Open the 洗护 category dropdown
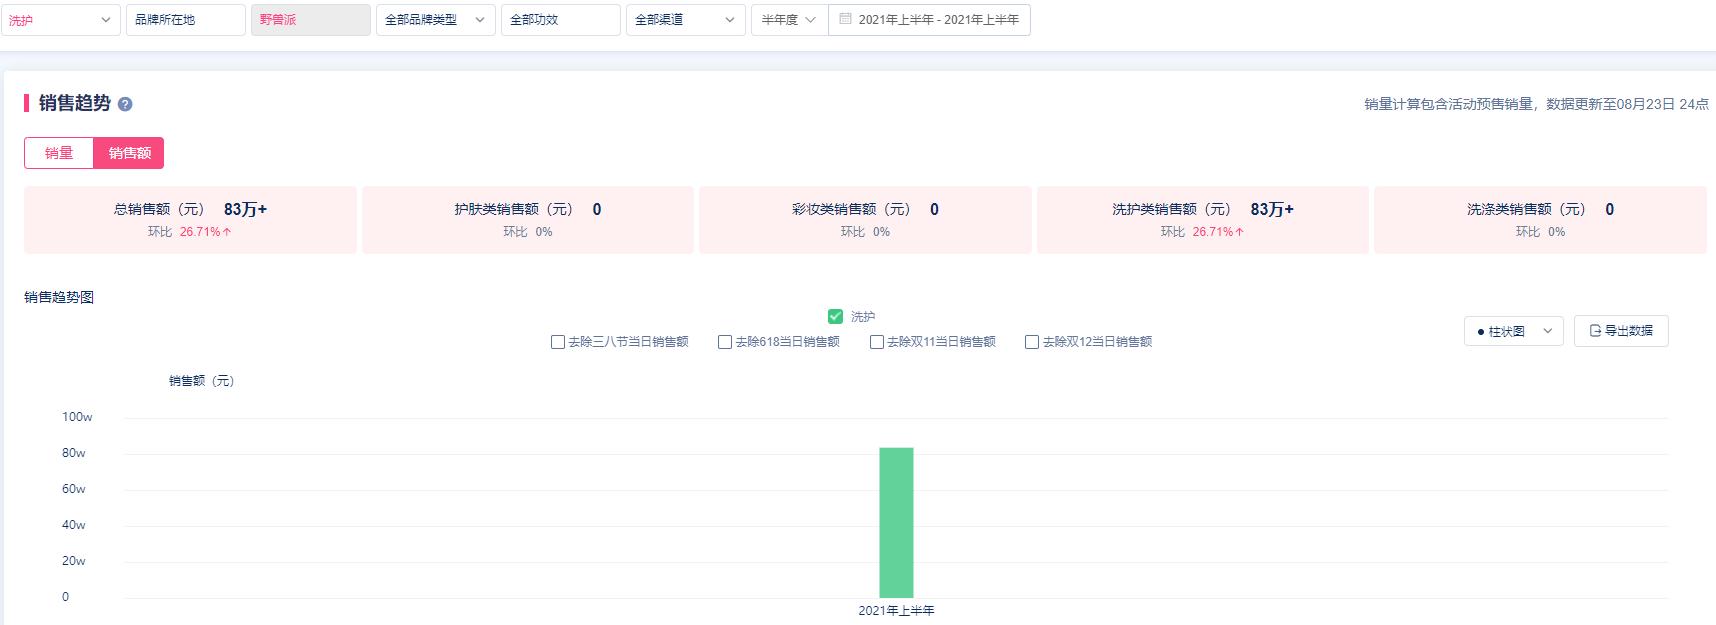The width and height of the screenshot is (1716, 625). click(61, 20)
